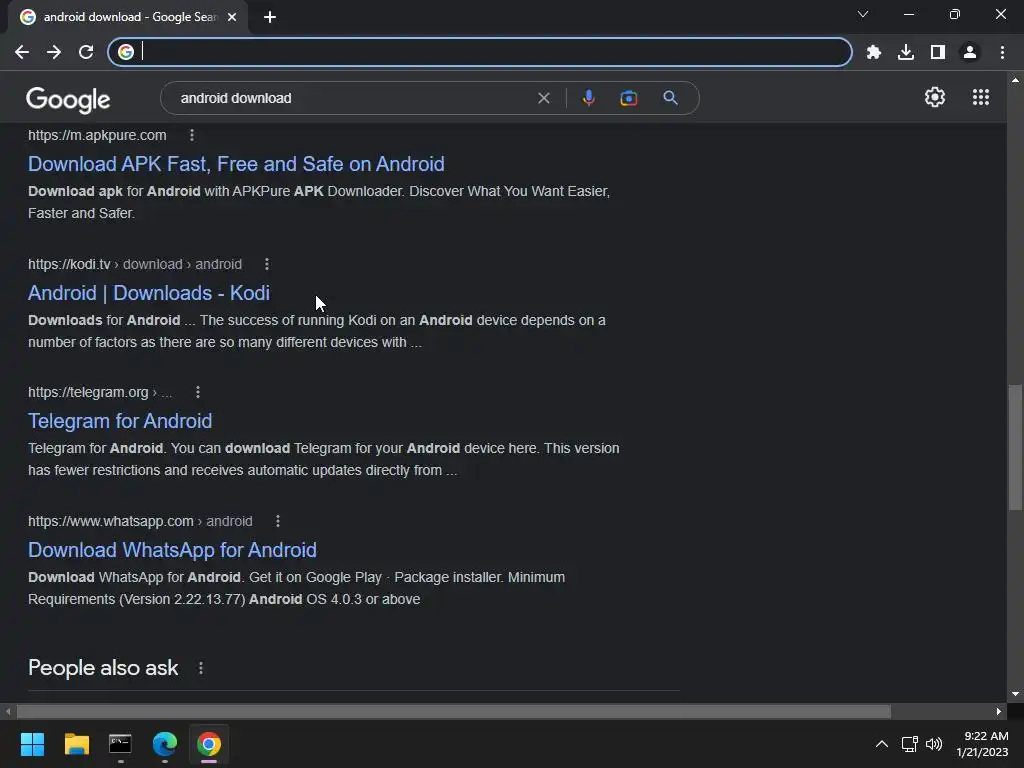
Task: Open Google quick settings gear
Action: click(935, 97)
